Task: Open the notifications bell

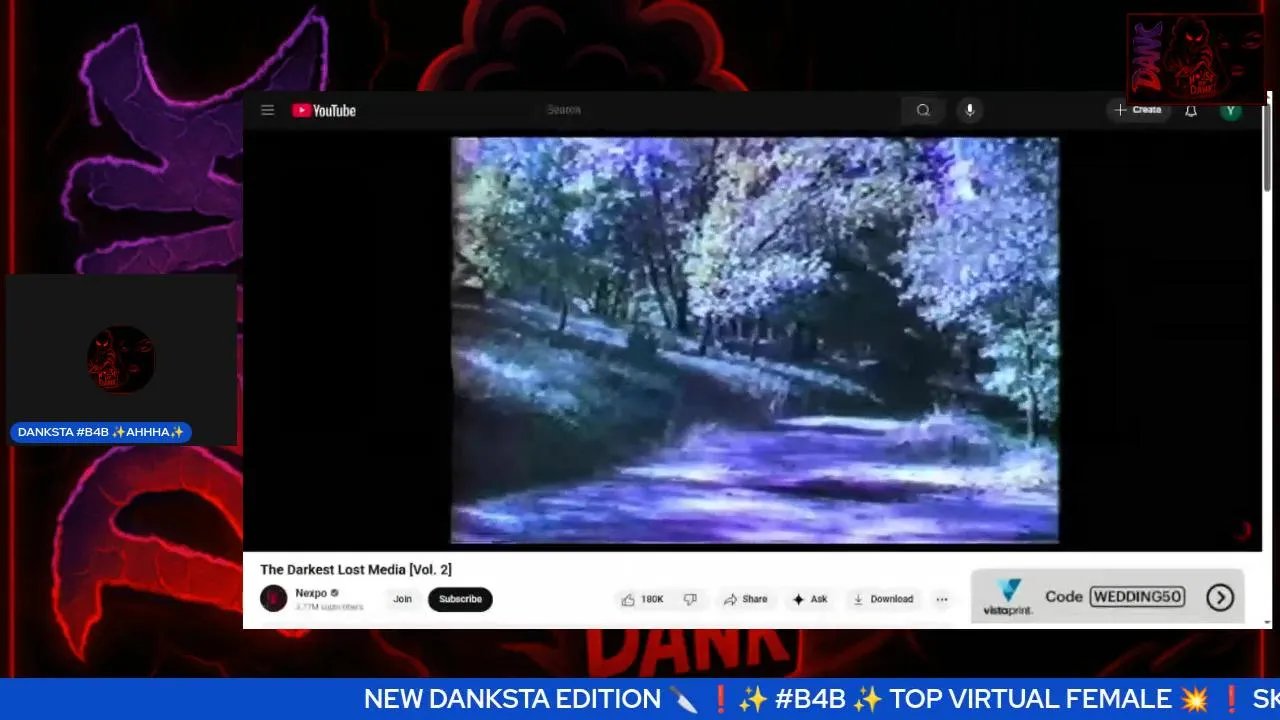Action: (x=1191, y=111)
